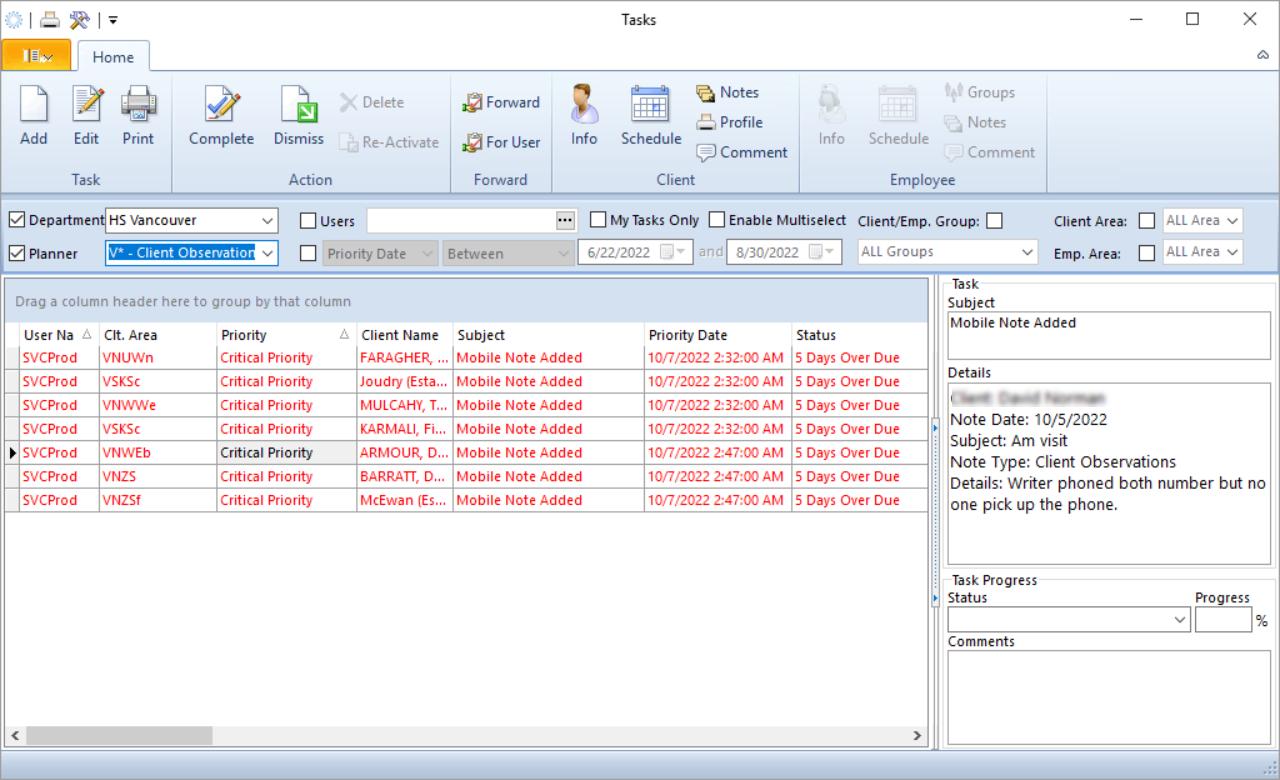Select the ARMOUR task row
Screen dimensions: 1280x780
click(403, 452)
